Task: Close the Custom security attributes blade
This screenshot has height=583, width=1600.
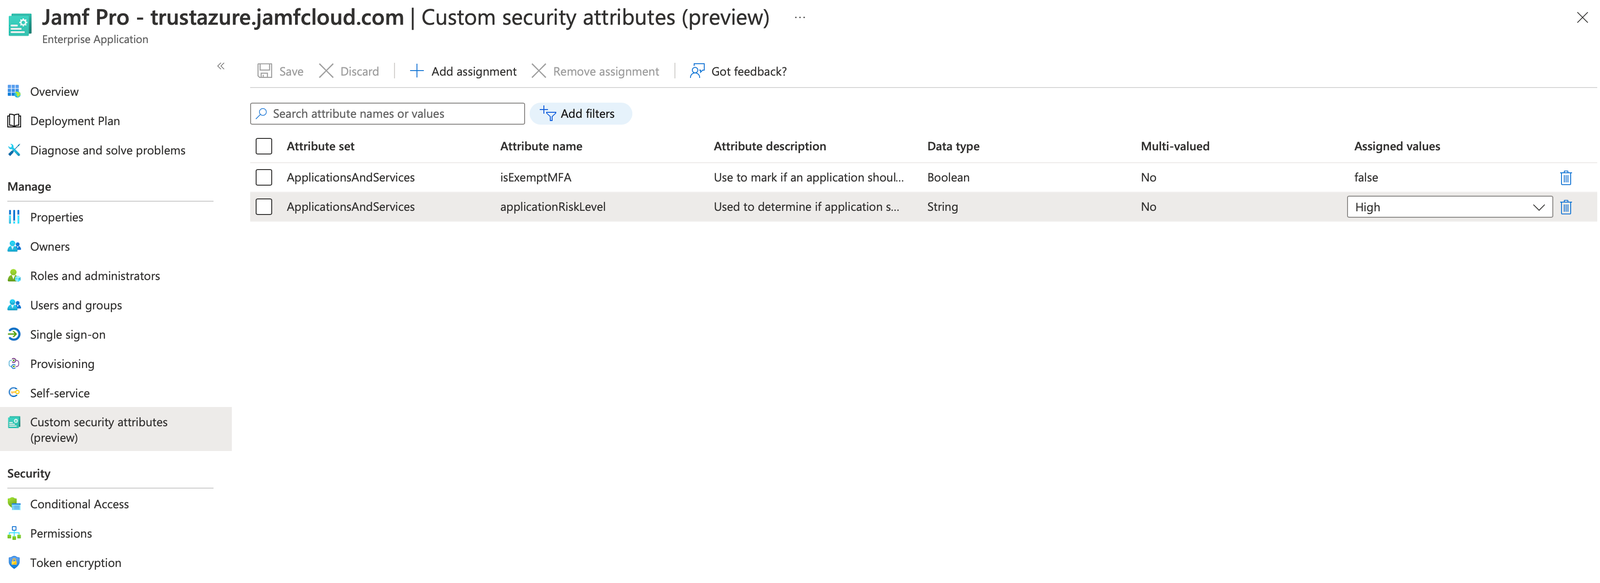Action: coord(1582,18)
